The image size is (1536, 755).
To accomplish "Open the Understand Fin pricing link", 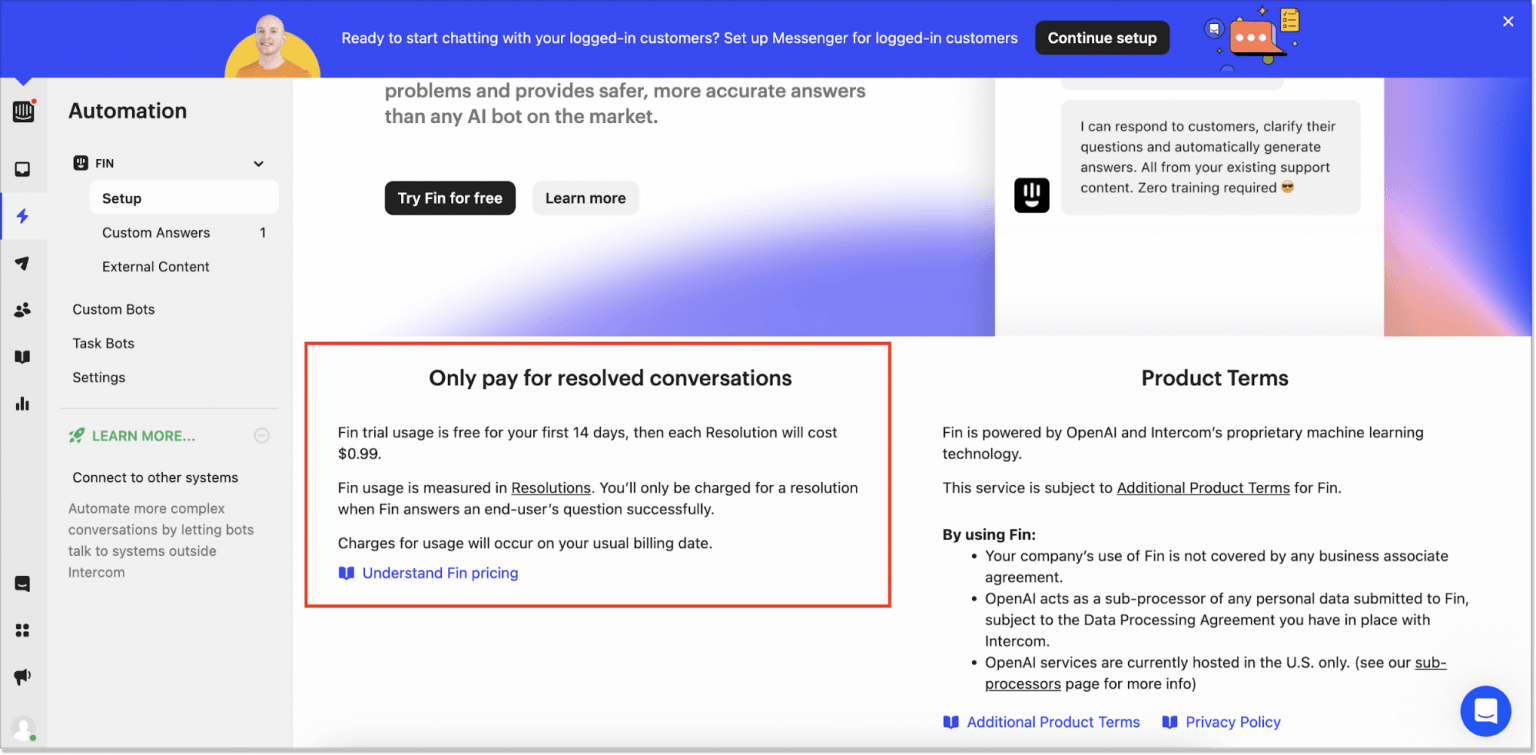I will pyautogui.click(x=440, y=572).
